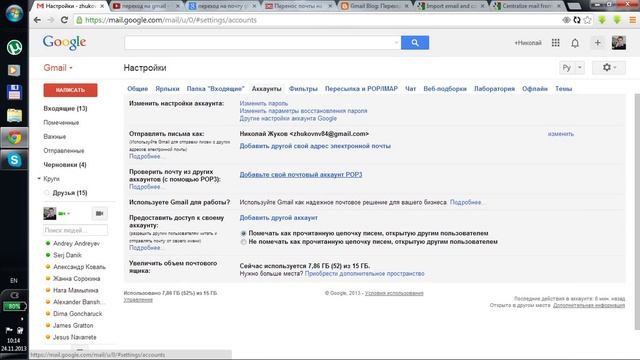Open Входящие (13) folder
The height and width of the screenshot is (360, 640).
(65, 109)
